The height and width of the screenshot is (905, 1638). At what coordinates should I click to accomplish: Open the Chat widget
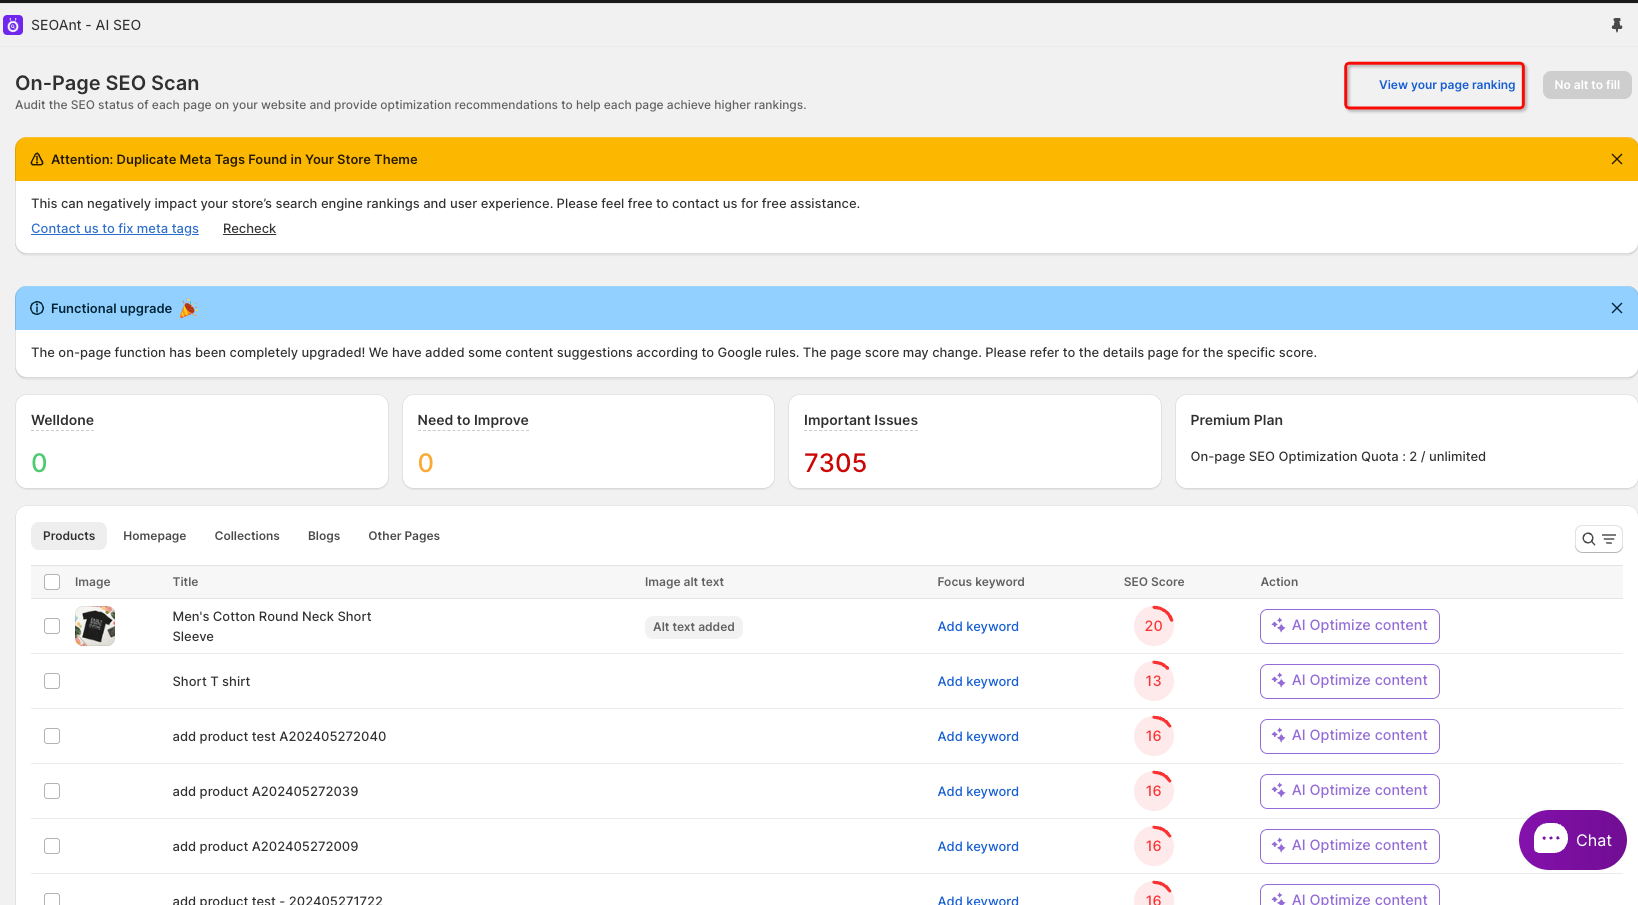click(1572, 840)
